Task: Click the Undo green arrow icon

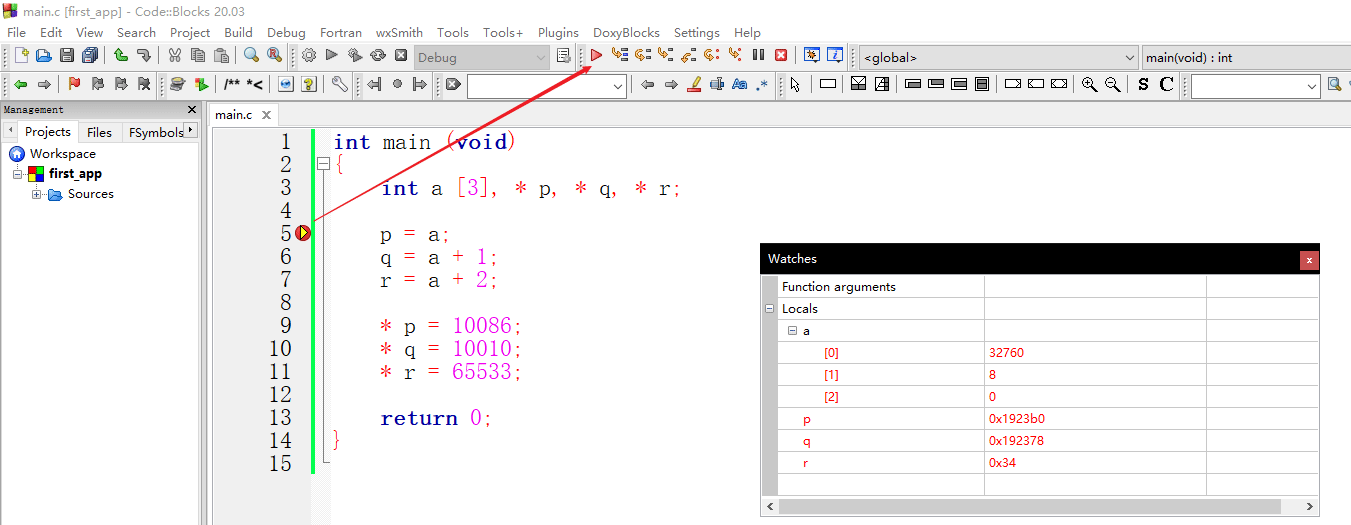Action: coord(120,56)
